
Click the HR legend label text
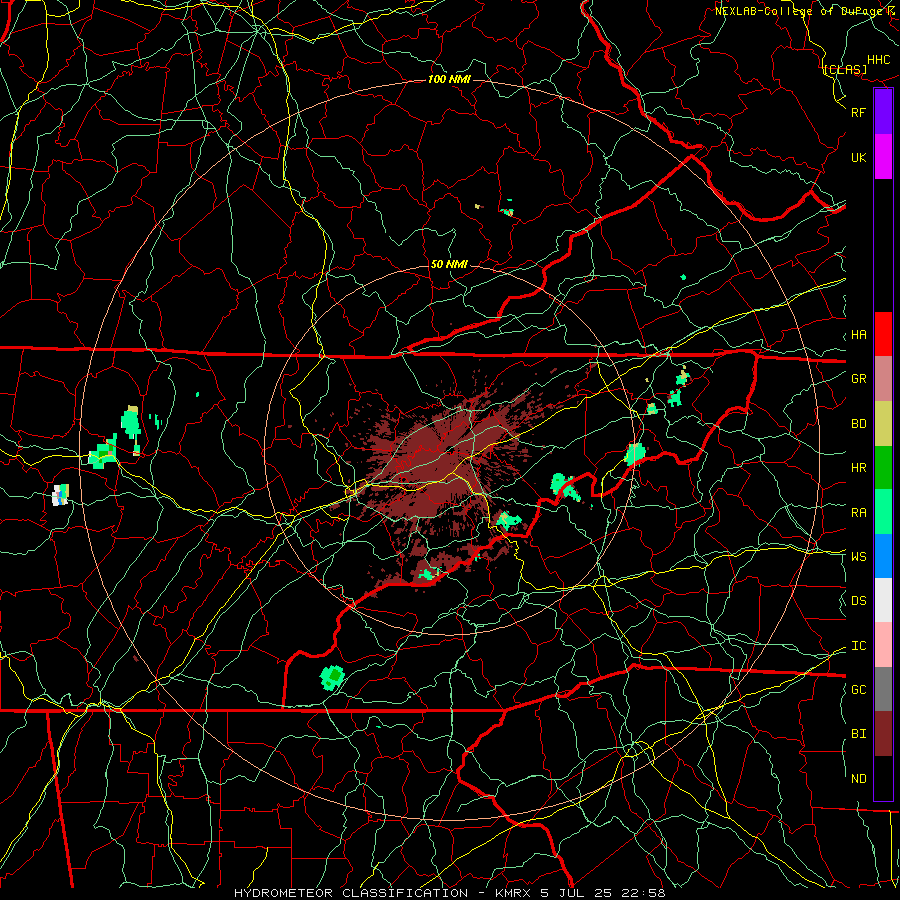tap(858, 468)
